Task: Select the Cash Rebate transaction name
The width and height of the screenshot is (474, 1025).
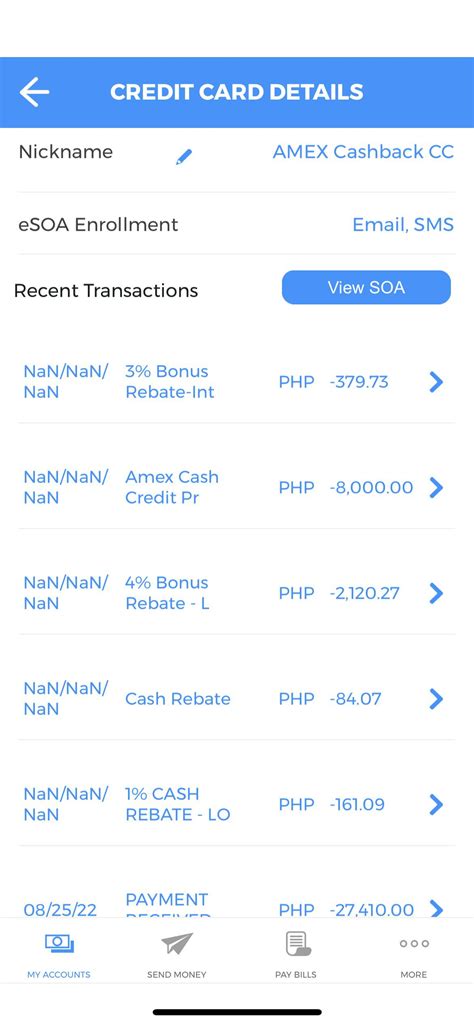Action: click(x=178, y=699)
